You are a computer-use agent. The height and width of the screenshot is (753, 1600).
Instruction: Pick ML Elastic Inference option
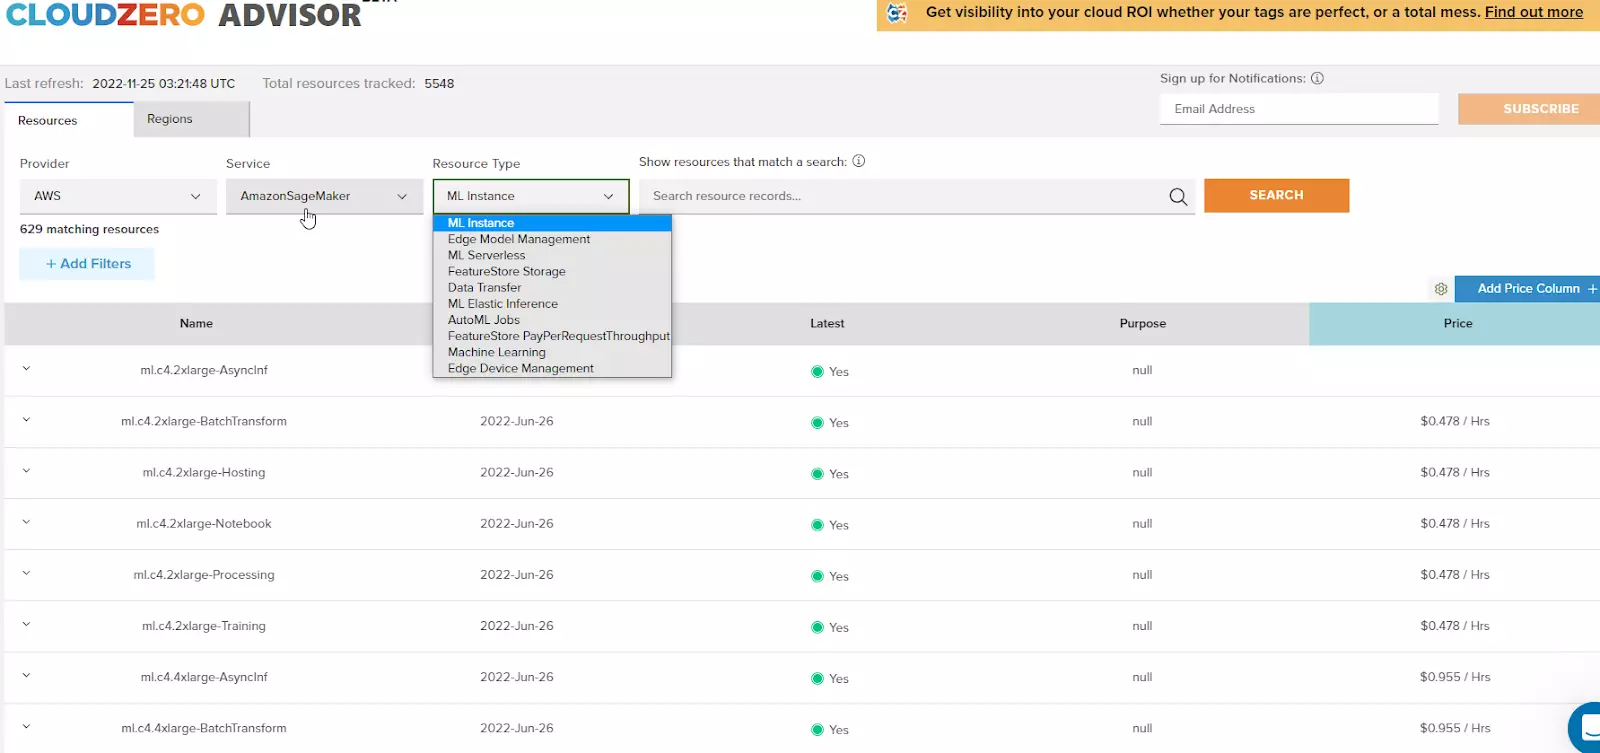coord(552,304)
